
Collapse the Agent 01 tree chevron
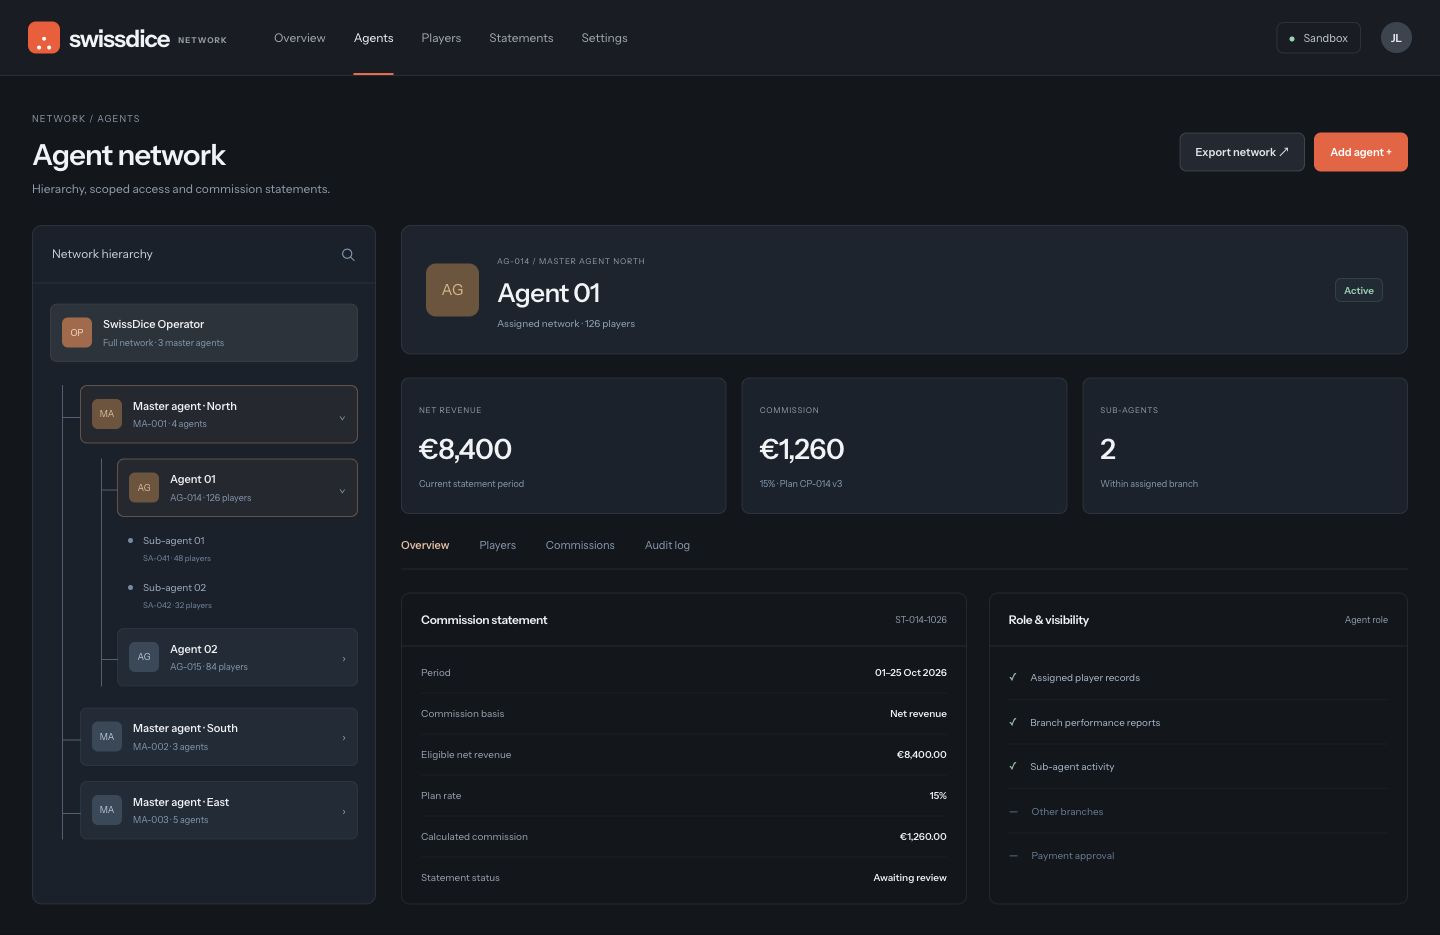(x=342, y=491)
